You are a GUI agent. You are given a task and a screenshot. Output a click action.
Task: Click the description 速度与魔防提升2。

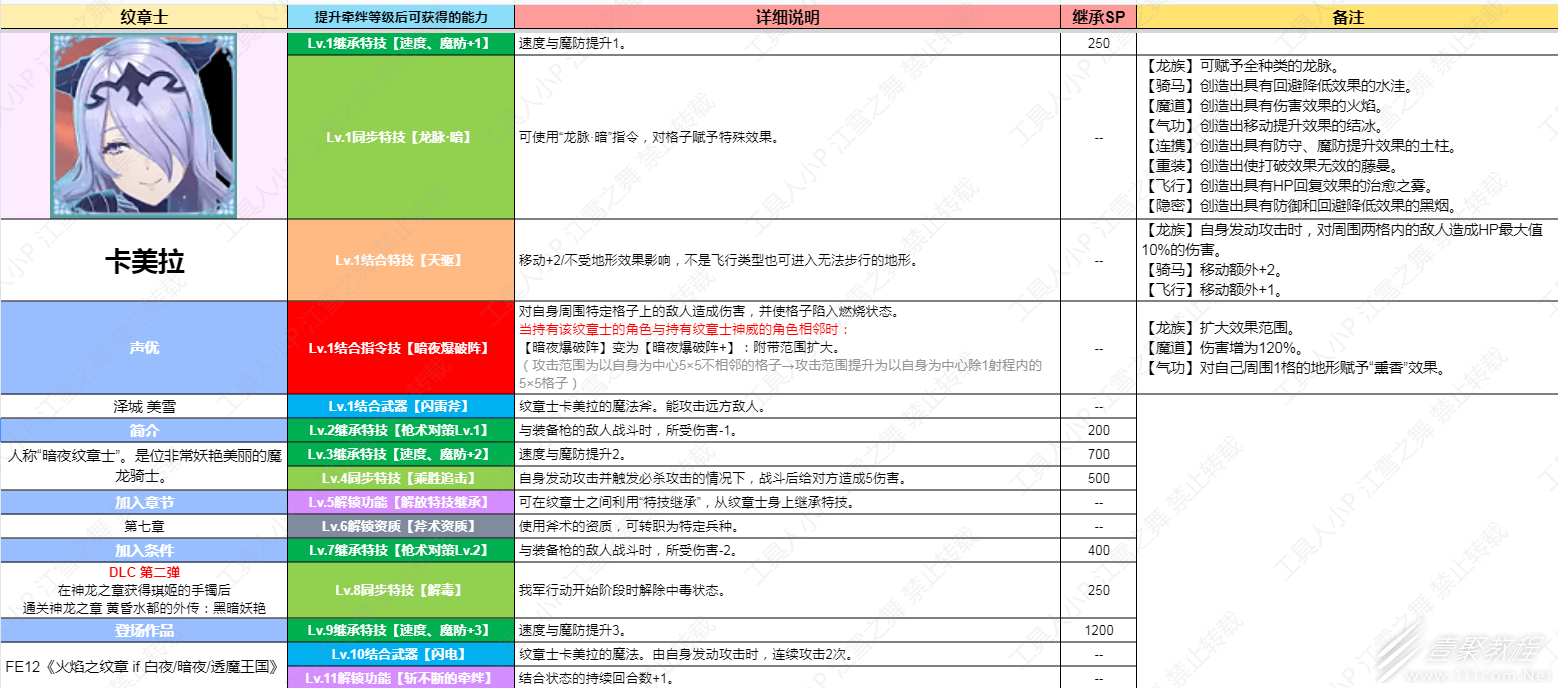click(x=572, y=454)
